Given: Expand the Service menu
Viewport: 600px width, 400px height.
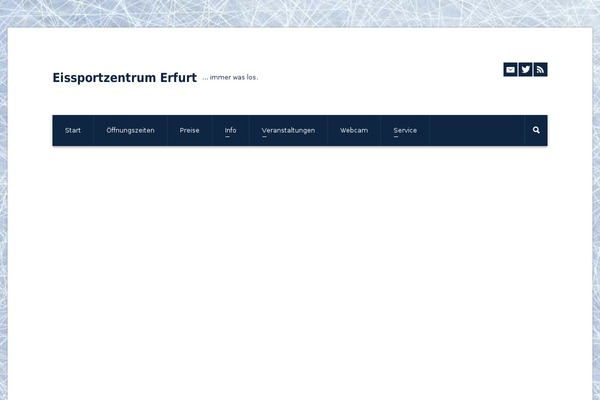Looking at the screenshot, I should 405,131.
